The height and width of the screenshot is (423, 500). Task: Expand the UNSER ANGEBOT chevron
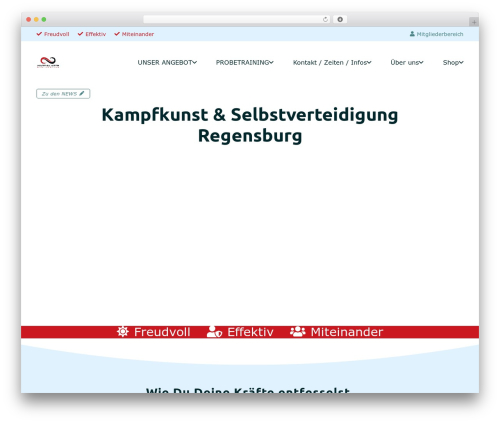point(195,62)
